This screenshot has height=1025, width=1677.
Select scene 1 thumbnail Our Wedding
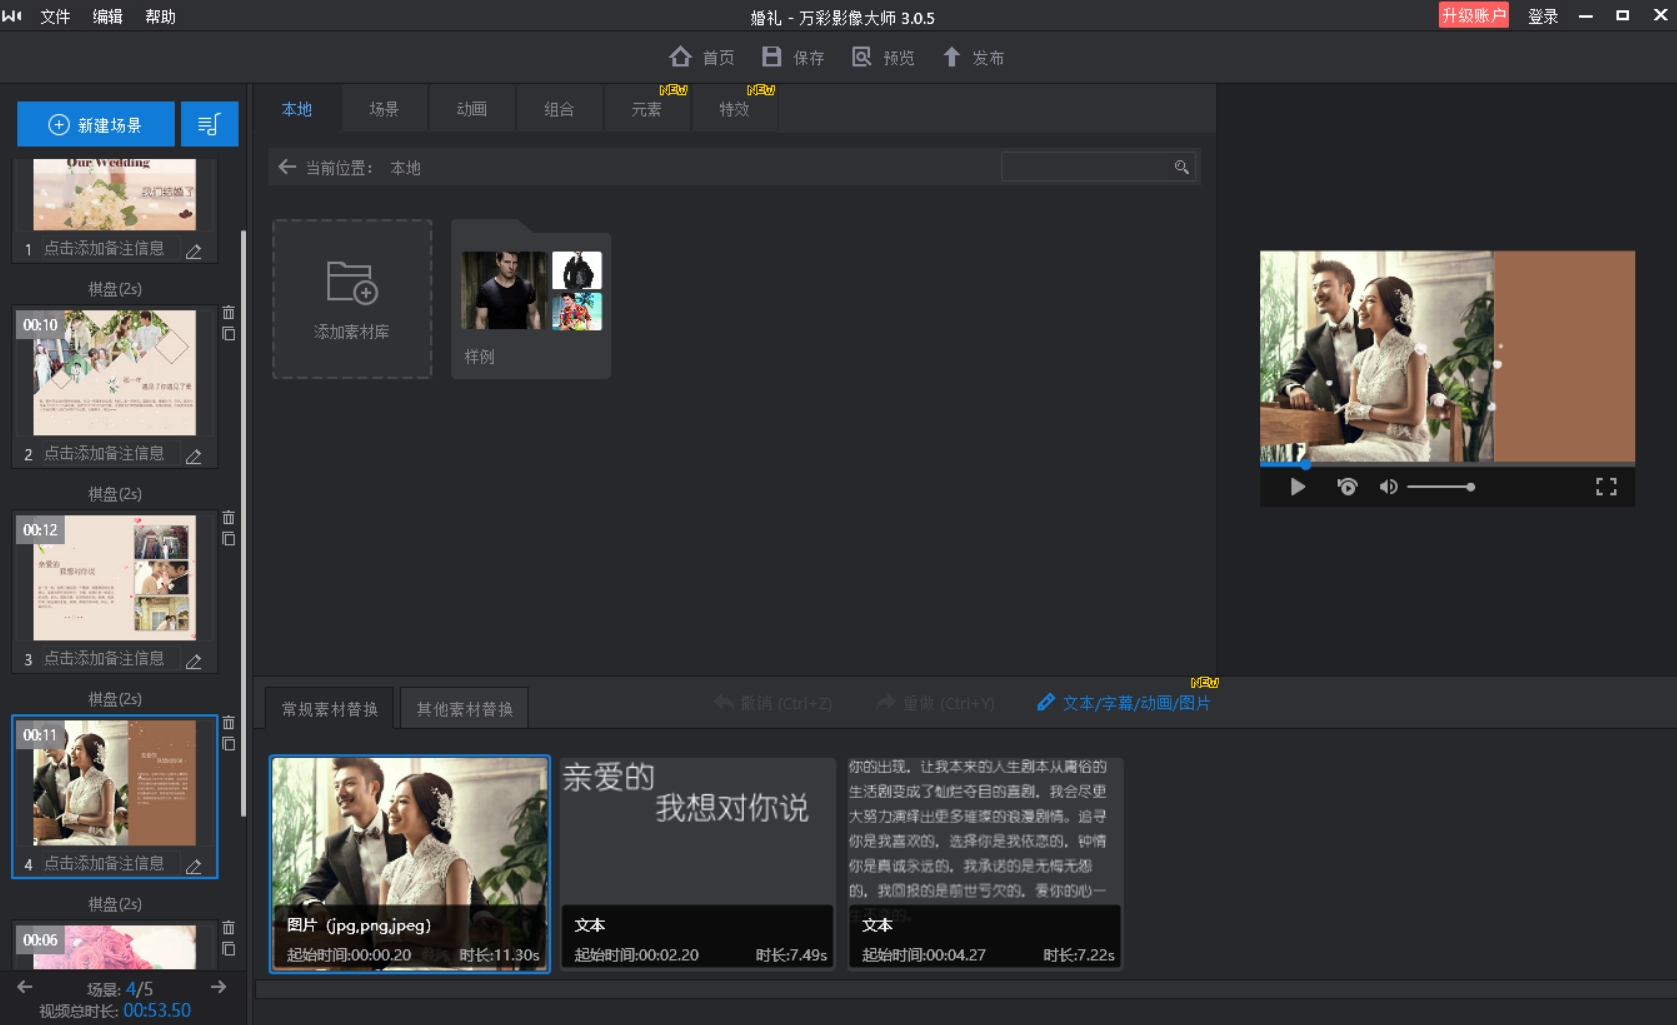tap(115, 194)
